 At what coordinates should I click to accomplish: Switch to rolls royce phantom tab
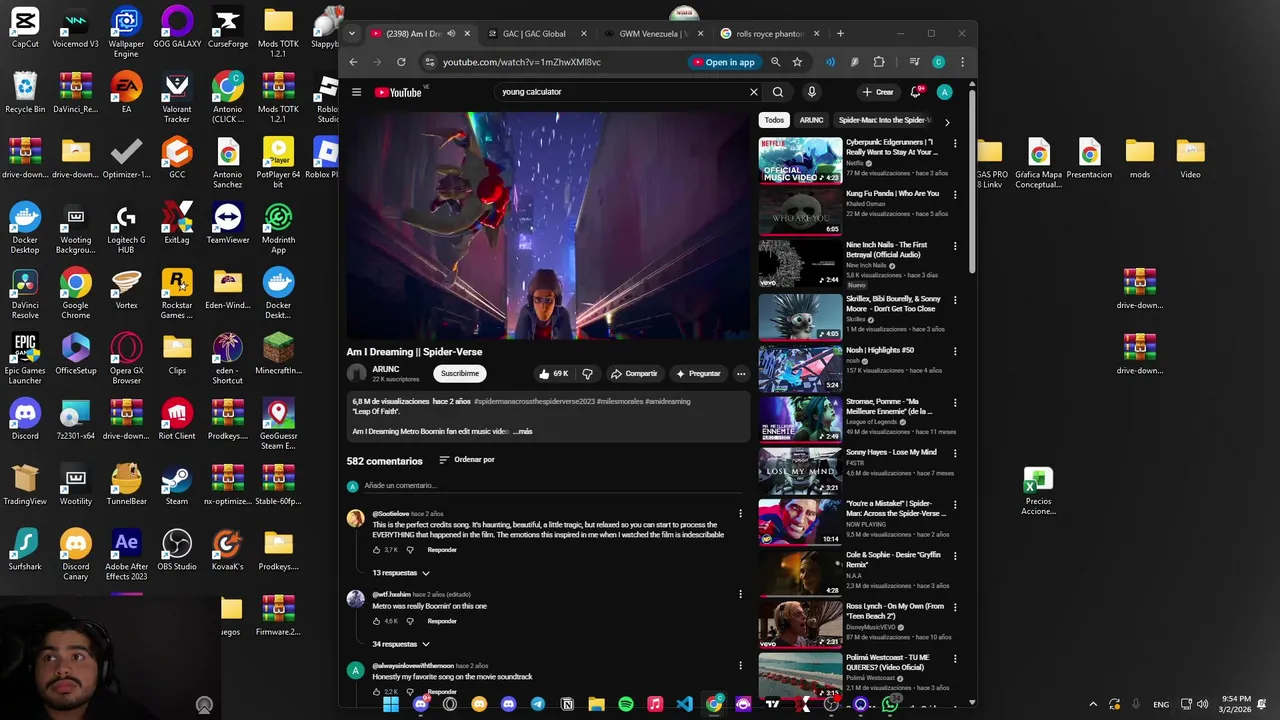pyautogui.click(x=769, y=34)
